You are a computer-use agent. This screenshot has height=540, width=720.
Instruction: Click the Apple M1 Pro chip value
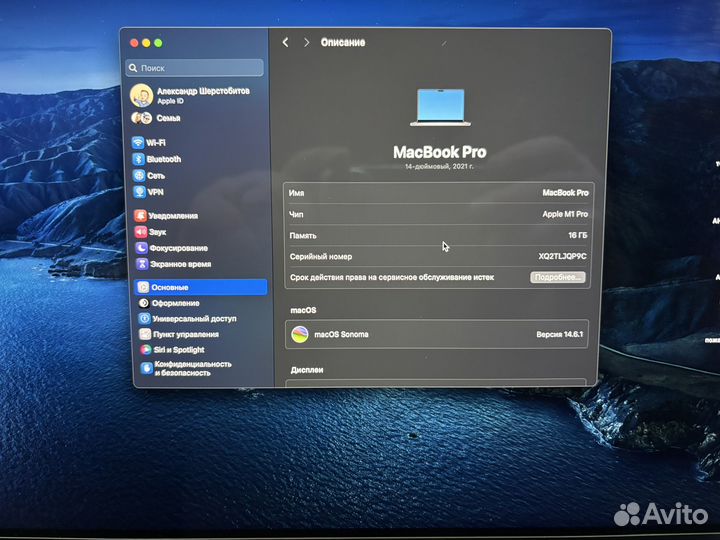565,214
